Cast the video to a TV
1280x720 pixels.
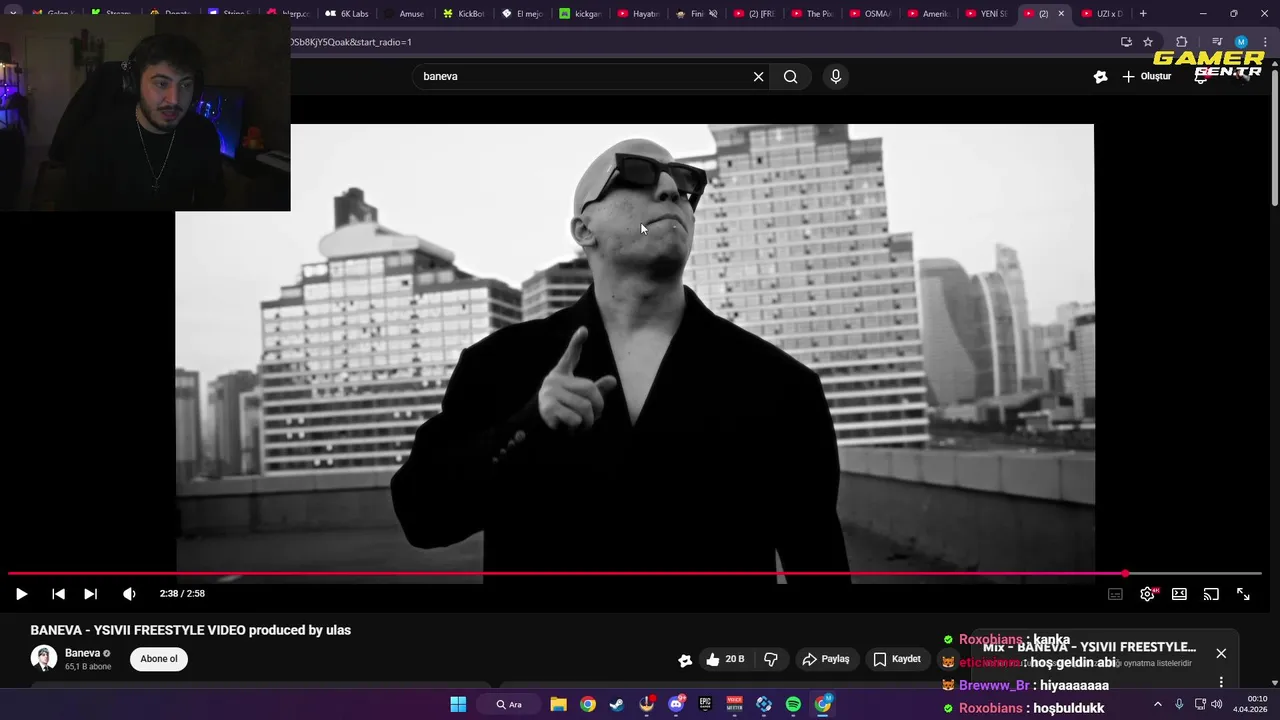1211,594
